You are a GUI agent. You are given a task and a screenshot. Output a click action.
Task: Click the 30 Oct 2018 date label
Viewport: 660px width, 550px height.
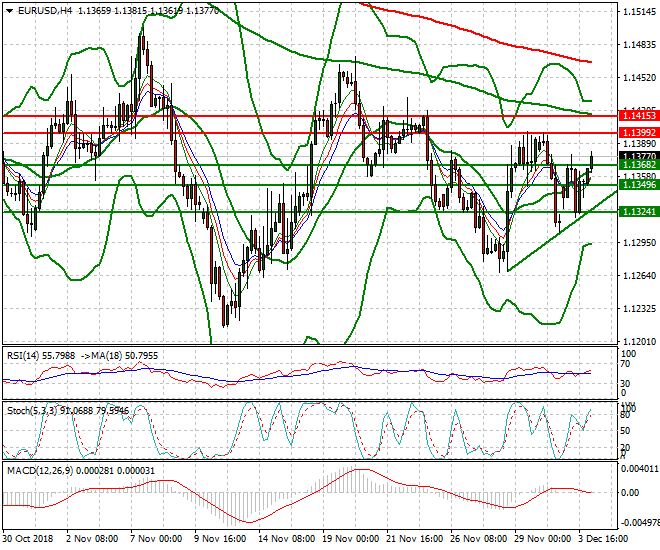28,538
